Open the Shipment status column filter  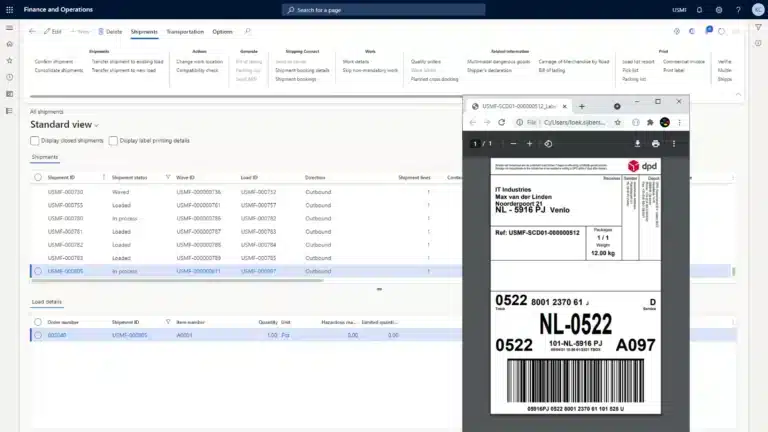click(x=168, y=177)
